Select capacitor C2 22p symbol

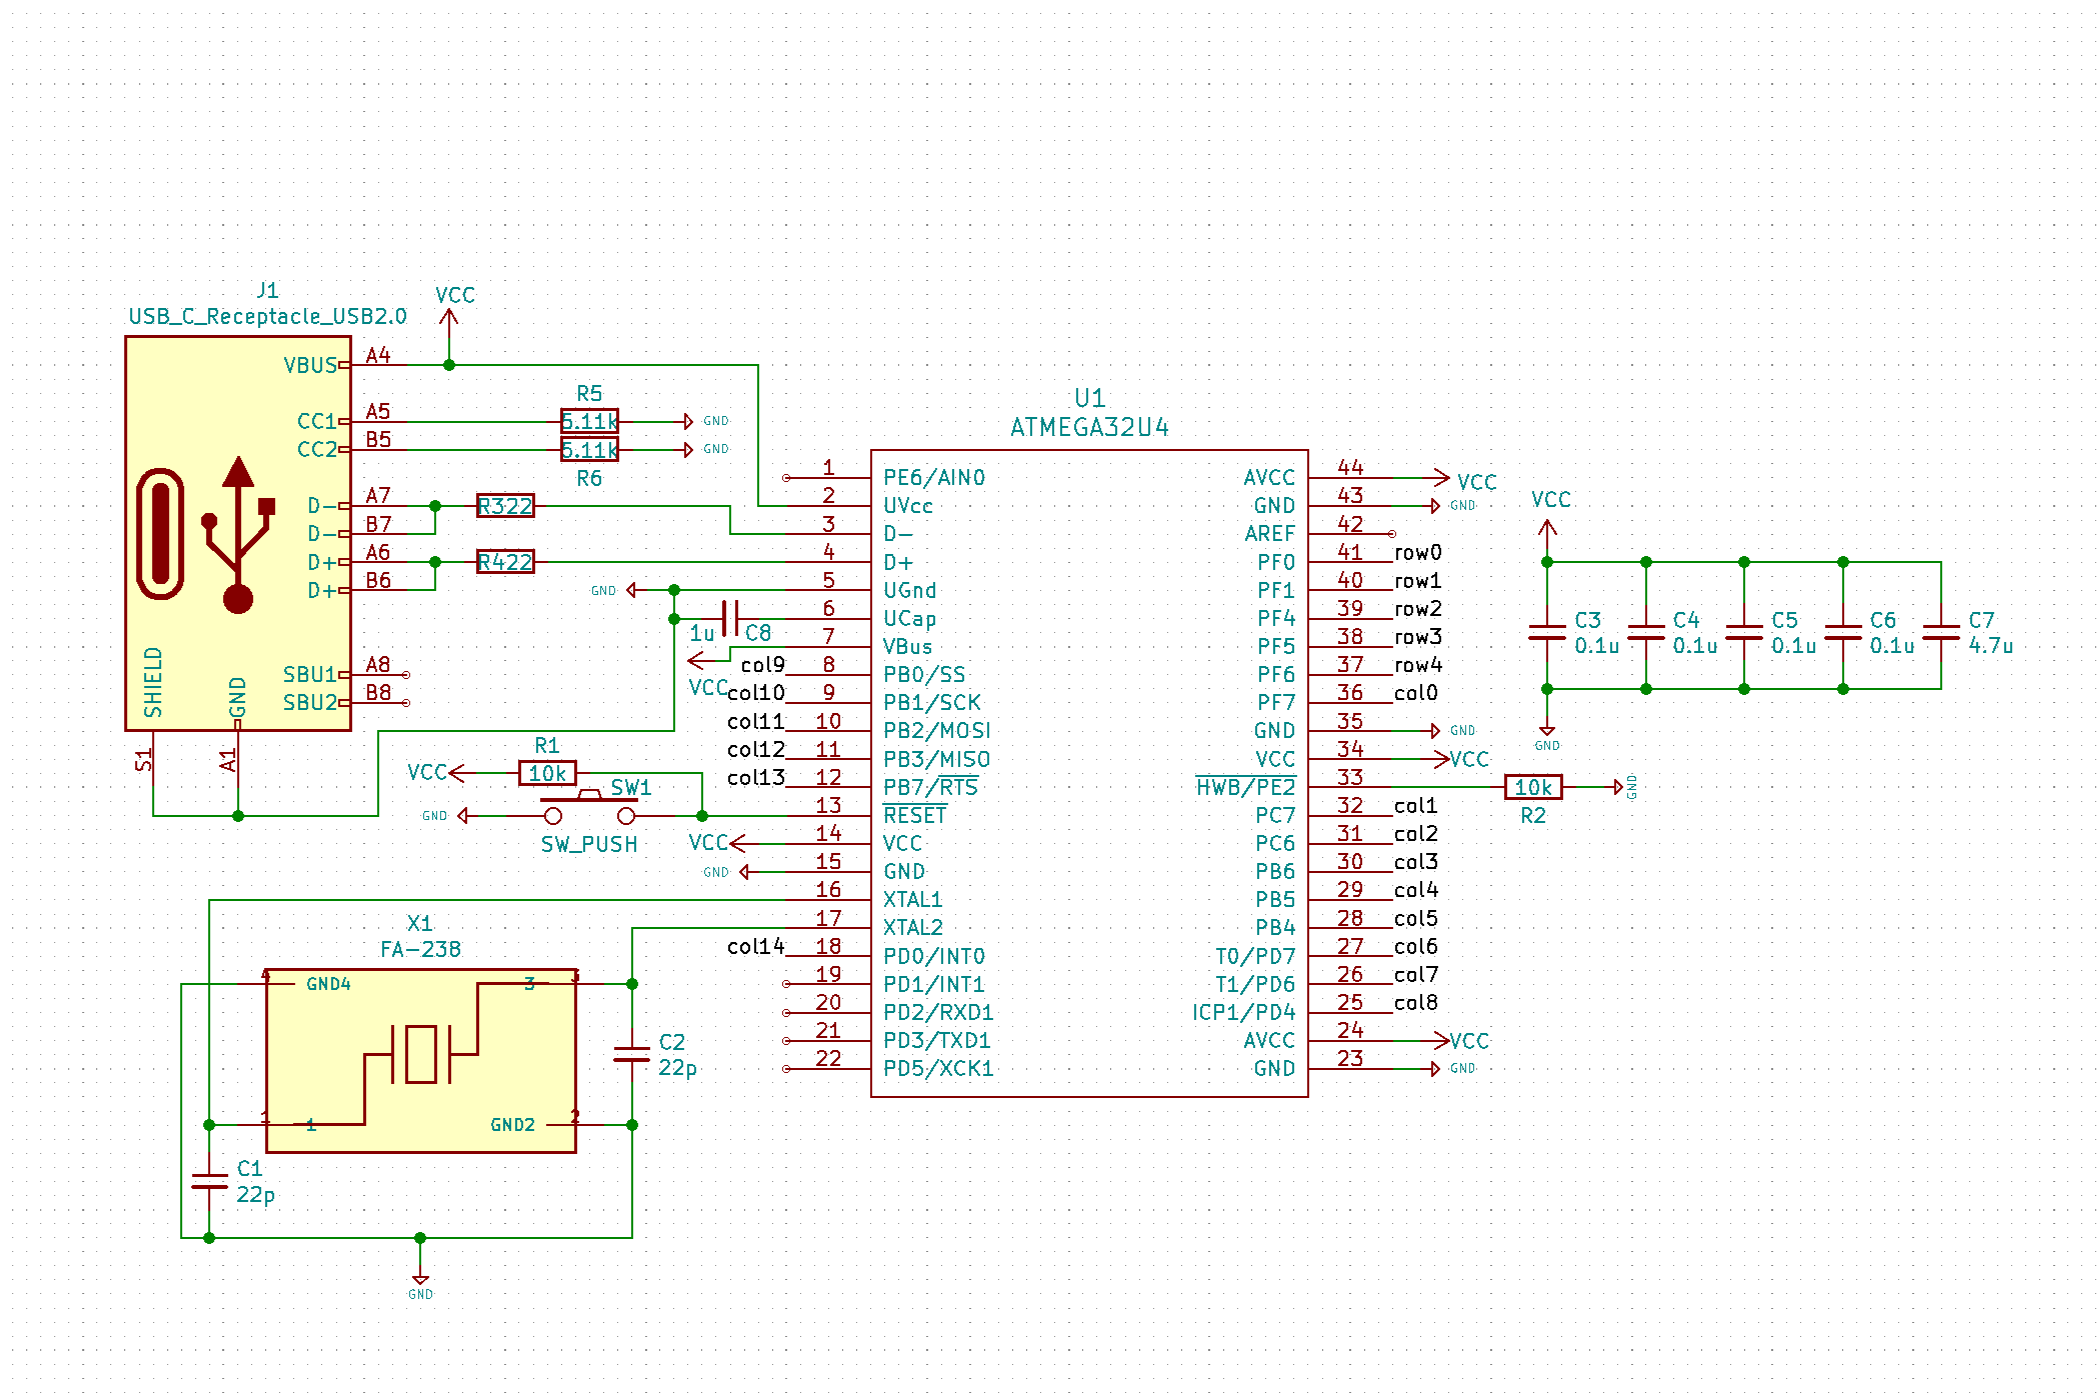click(632, 1054)
